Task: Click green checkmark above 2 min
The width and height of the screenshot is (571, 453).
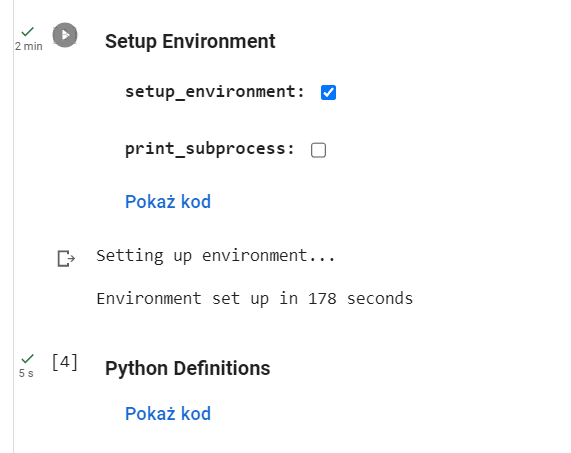Action: tap(28, 32)
